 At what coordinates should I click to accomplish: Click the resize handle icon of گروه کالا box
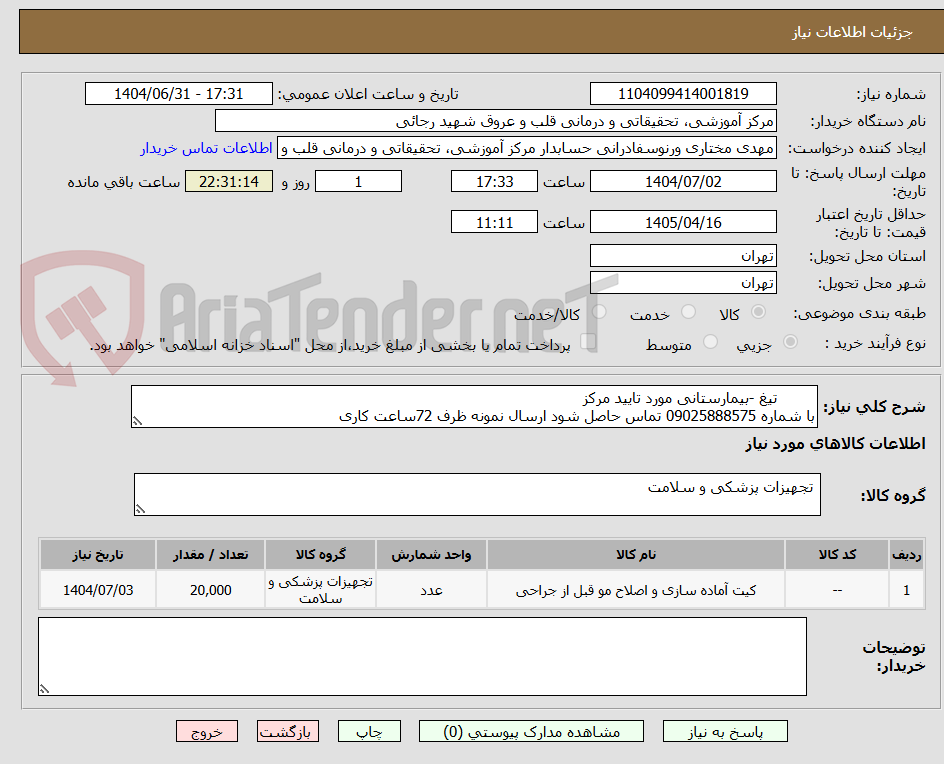[141, 507]
